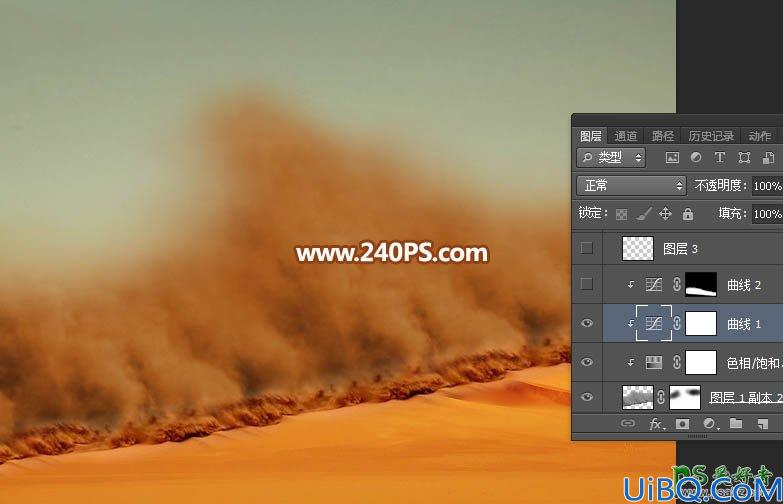The height and width of the screenshot is (504, 783).
Task: Switch to the 通道 tab
Action: 626,136
